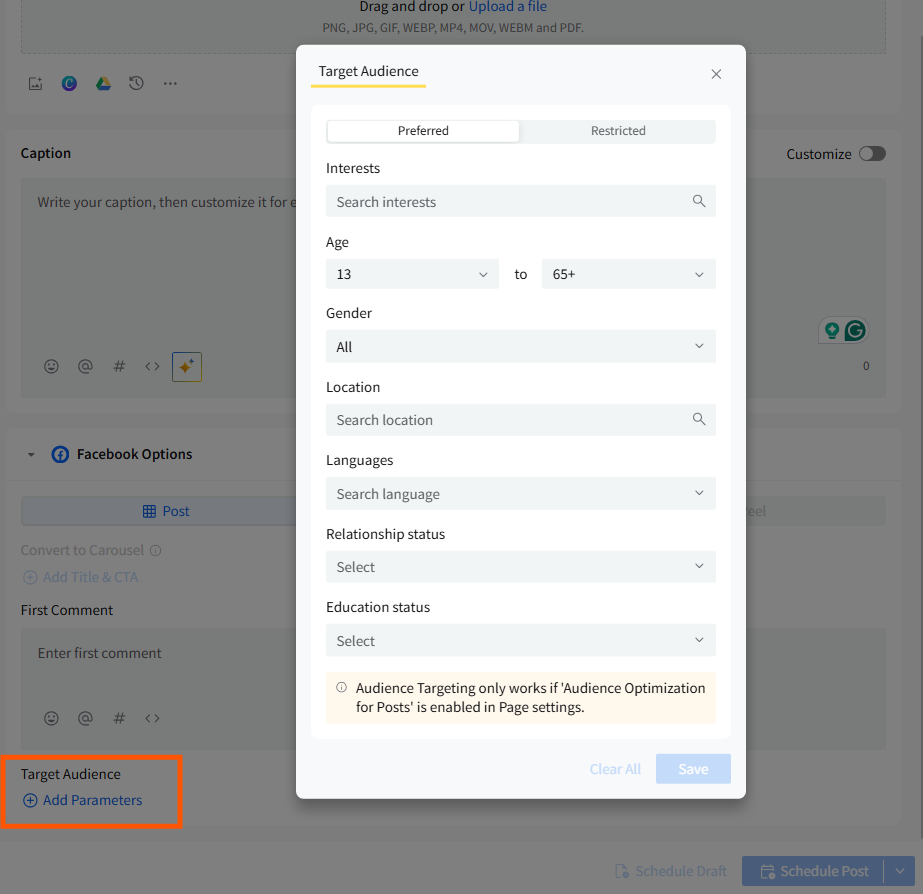Screen dimensions: 923x894
Task: Click the green lightbulb suggestion icon
Action: [832, 331]
